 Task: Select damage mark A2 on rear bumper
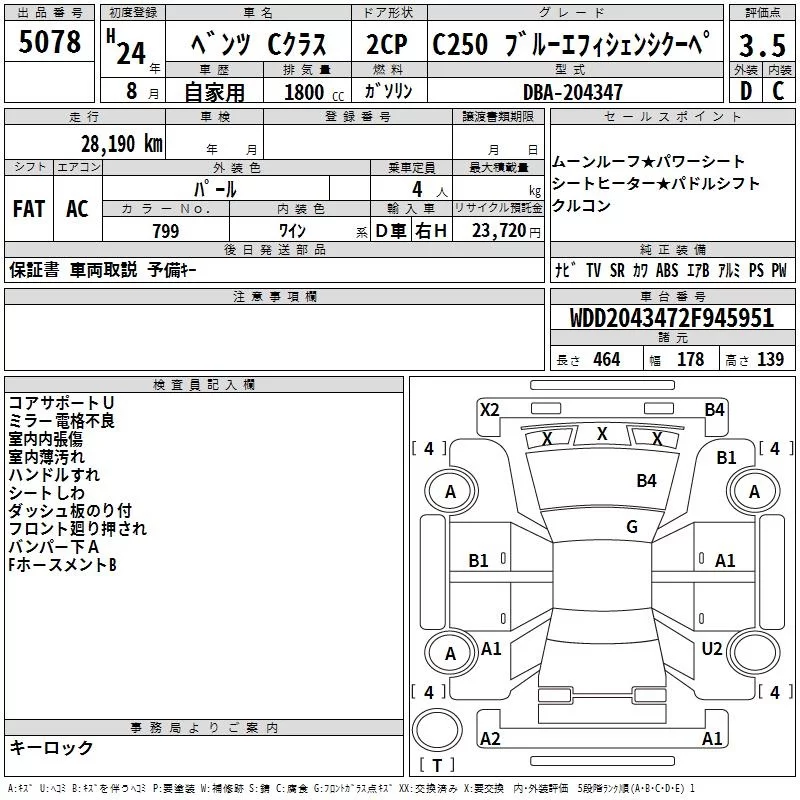coord(490,739)
